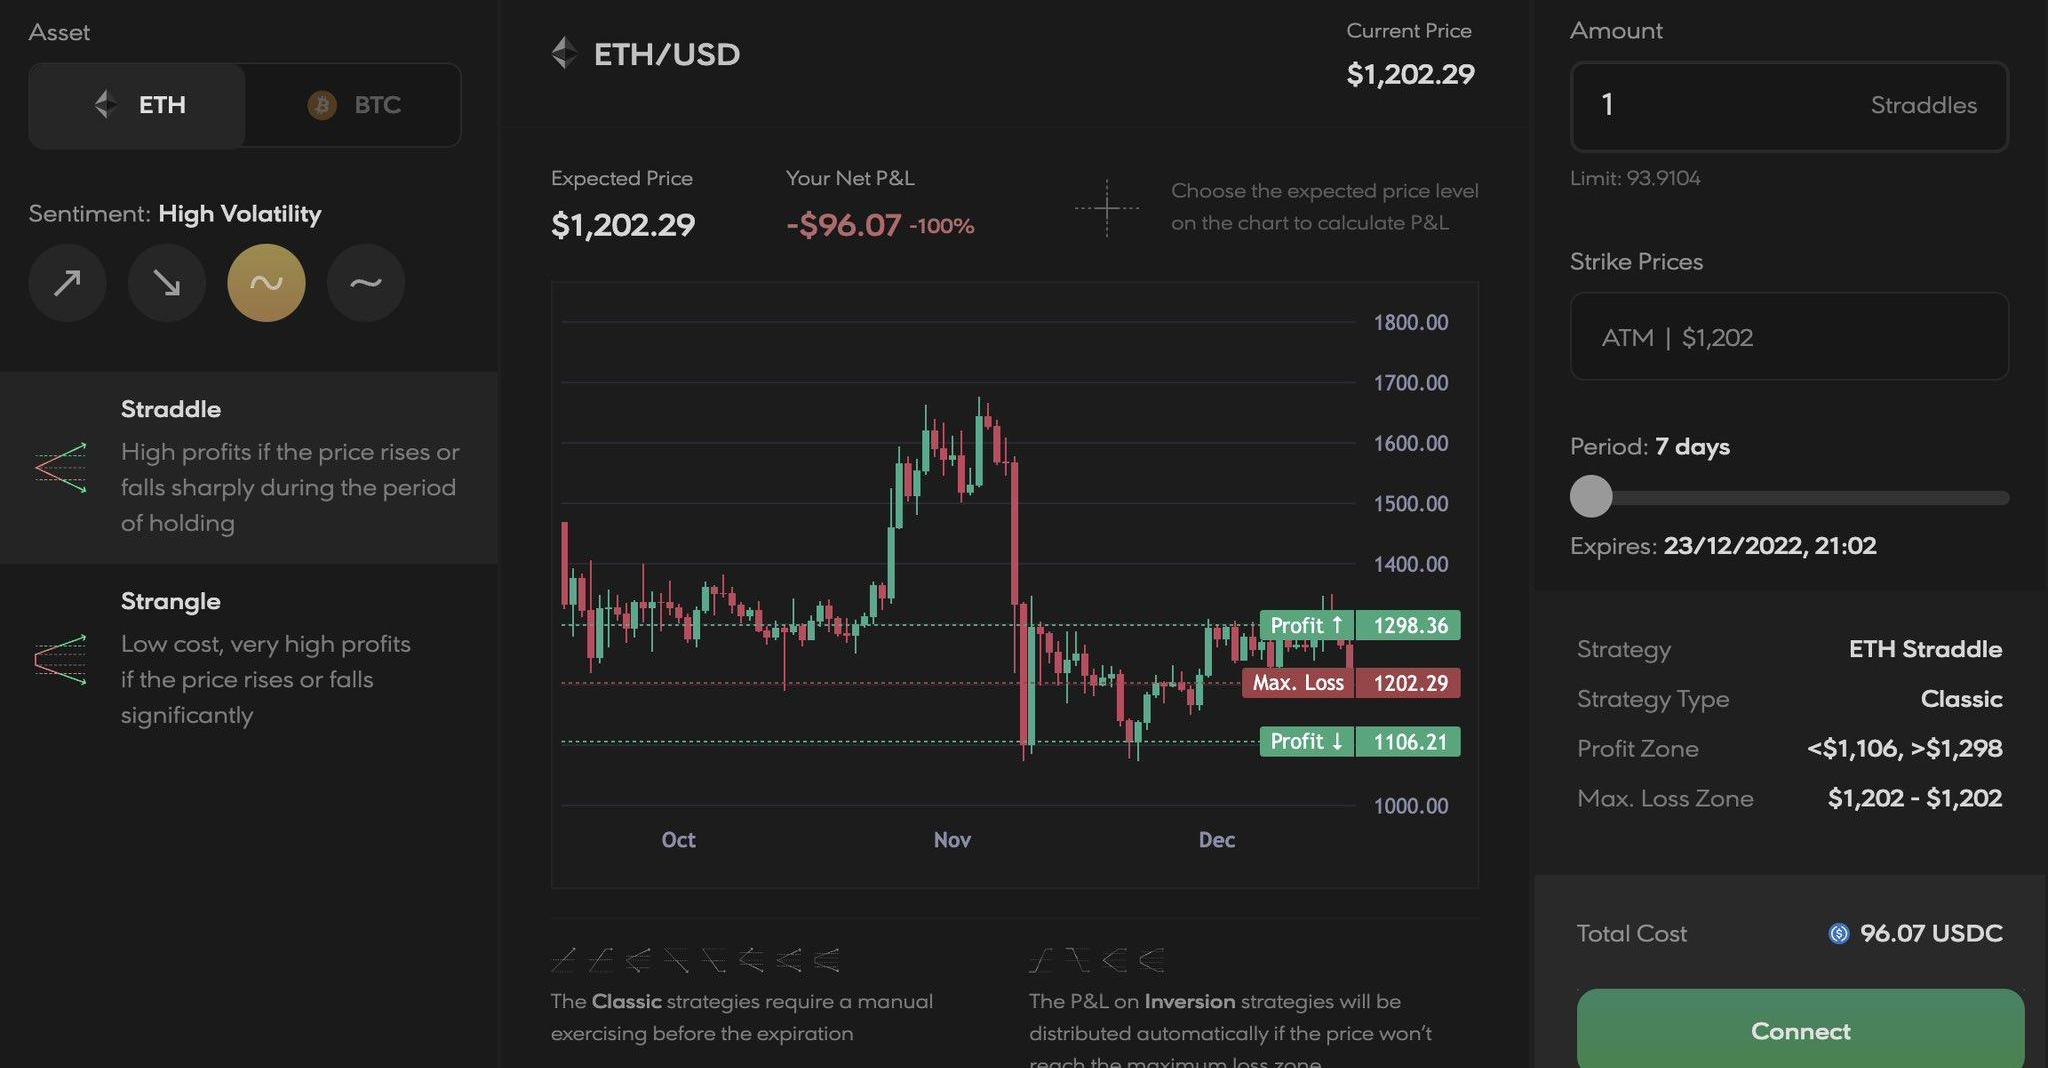Screen dimensions: 2048x1068
Task: Select the bullish up-arrow sentiment icon
Action: [67, 283]
